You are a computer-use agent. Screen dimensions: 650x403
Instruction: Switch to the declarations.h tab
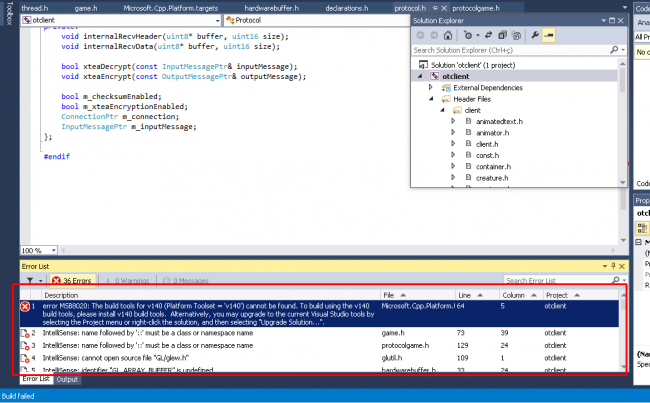347,8
